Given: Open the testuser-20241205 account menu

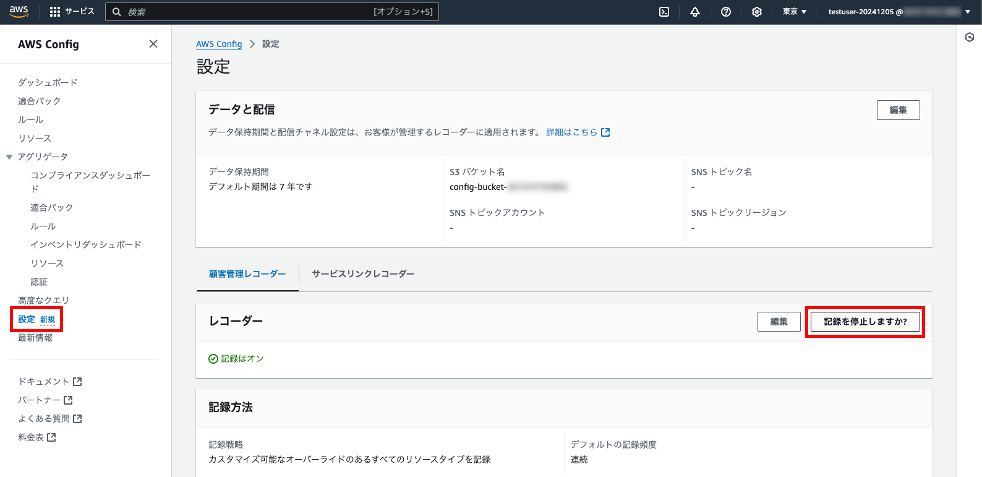Looking at the screenshot, I should [901, 12].
